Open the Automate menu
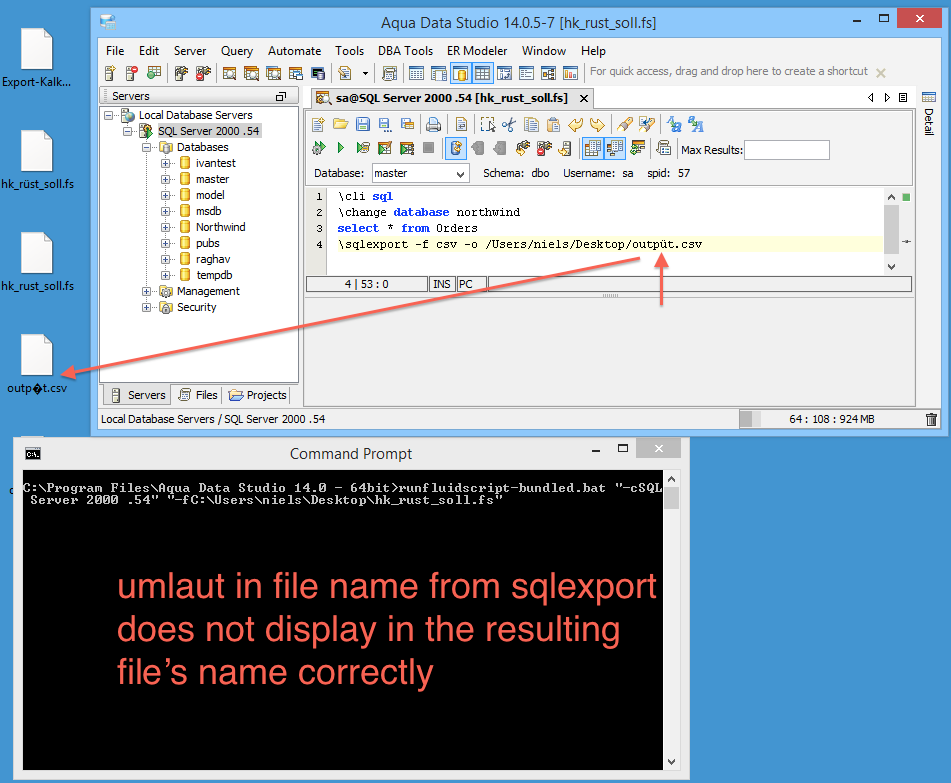Screen dimensions: 951x783 294,51
